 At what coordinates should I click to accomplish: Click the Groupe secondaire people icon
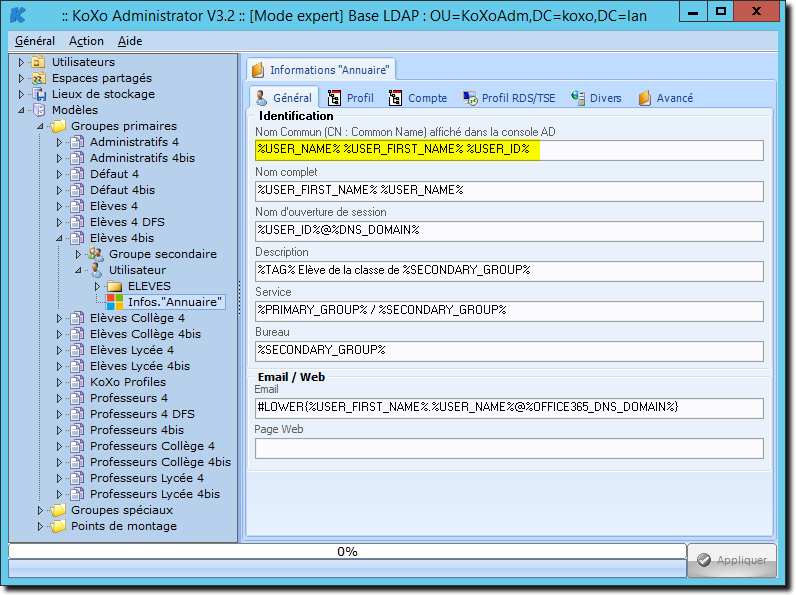point(96,254)
